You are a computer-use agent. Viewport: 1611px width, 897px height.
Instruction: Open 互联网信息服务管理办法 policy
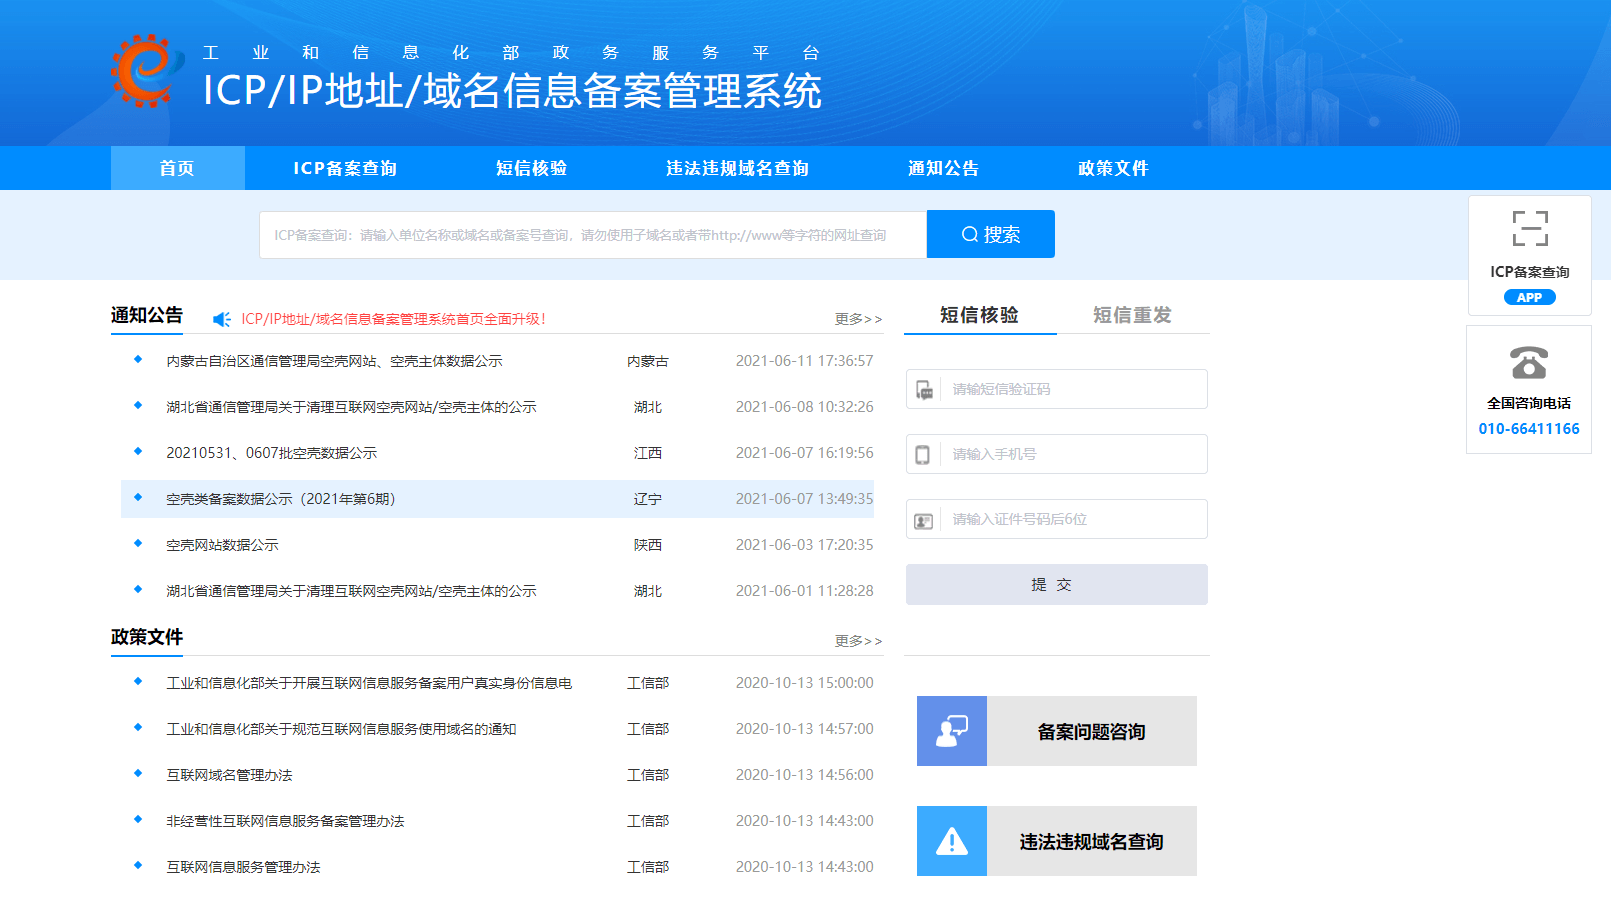click(243, 867)
